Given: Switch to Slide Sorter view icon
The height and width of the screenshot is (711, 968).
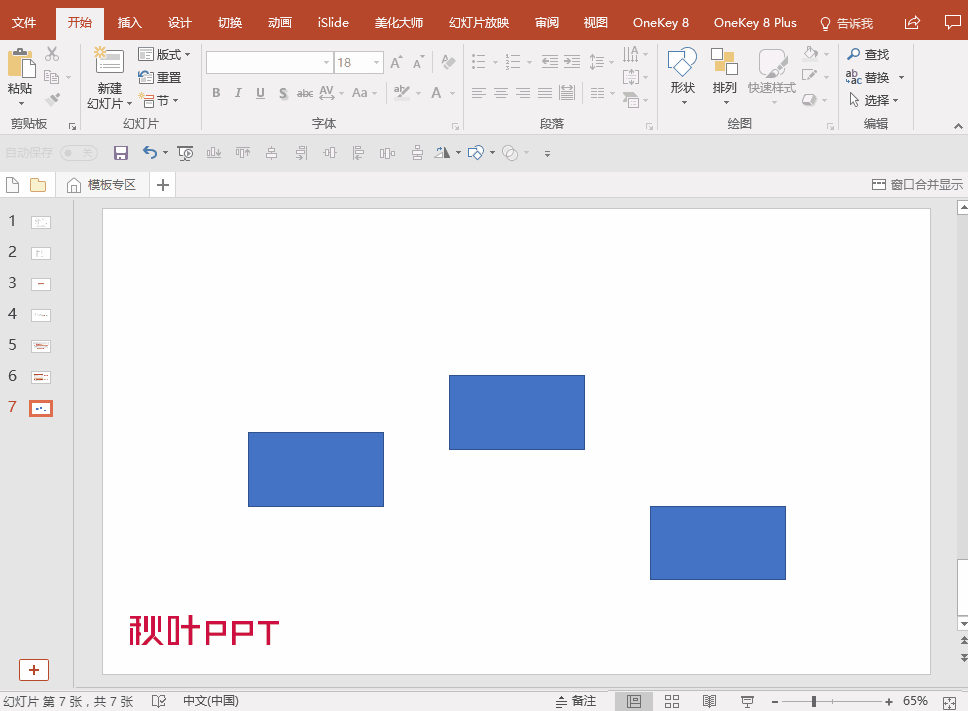Looking at the screenshot, I should pos(672,701).
